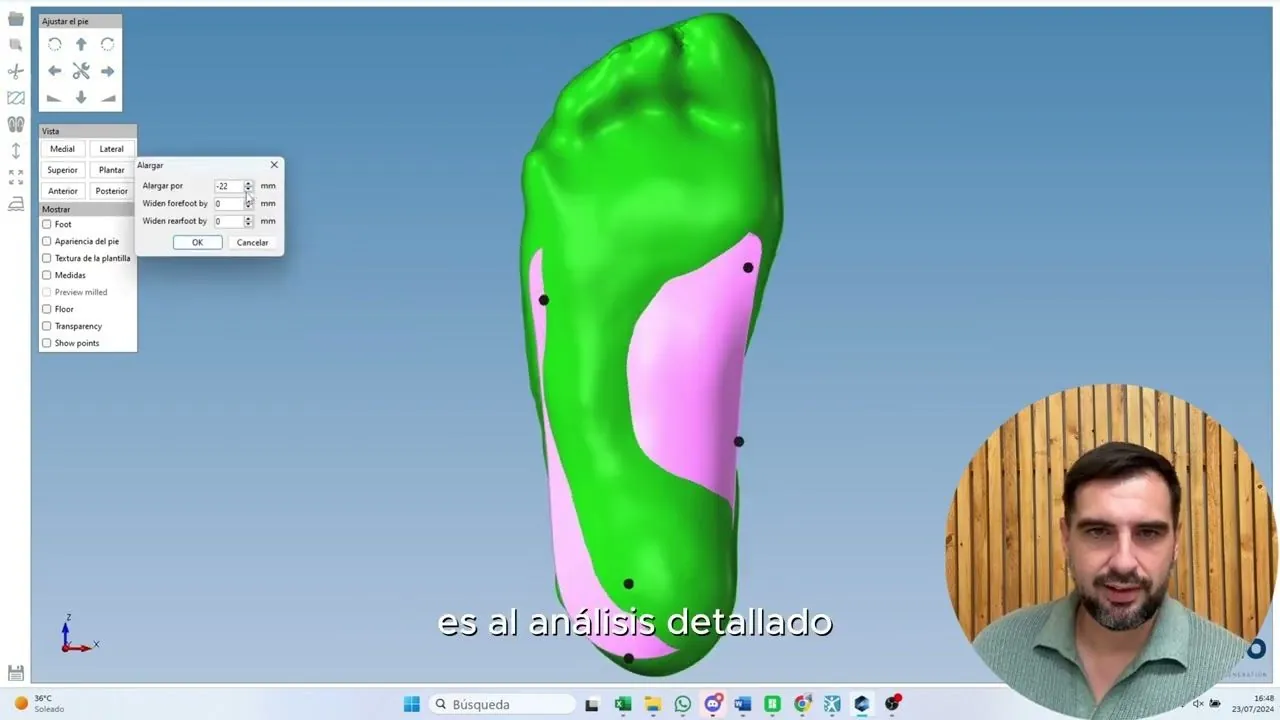Switch to the Posterior view

pos(111,191)
